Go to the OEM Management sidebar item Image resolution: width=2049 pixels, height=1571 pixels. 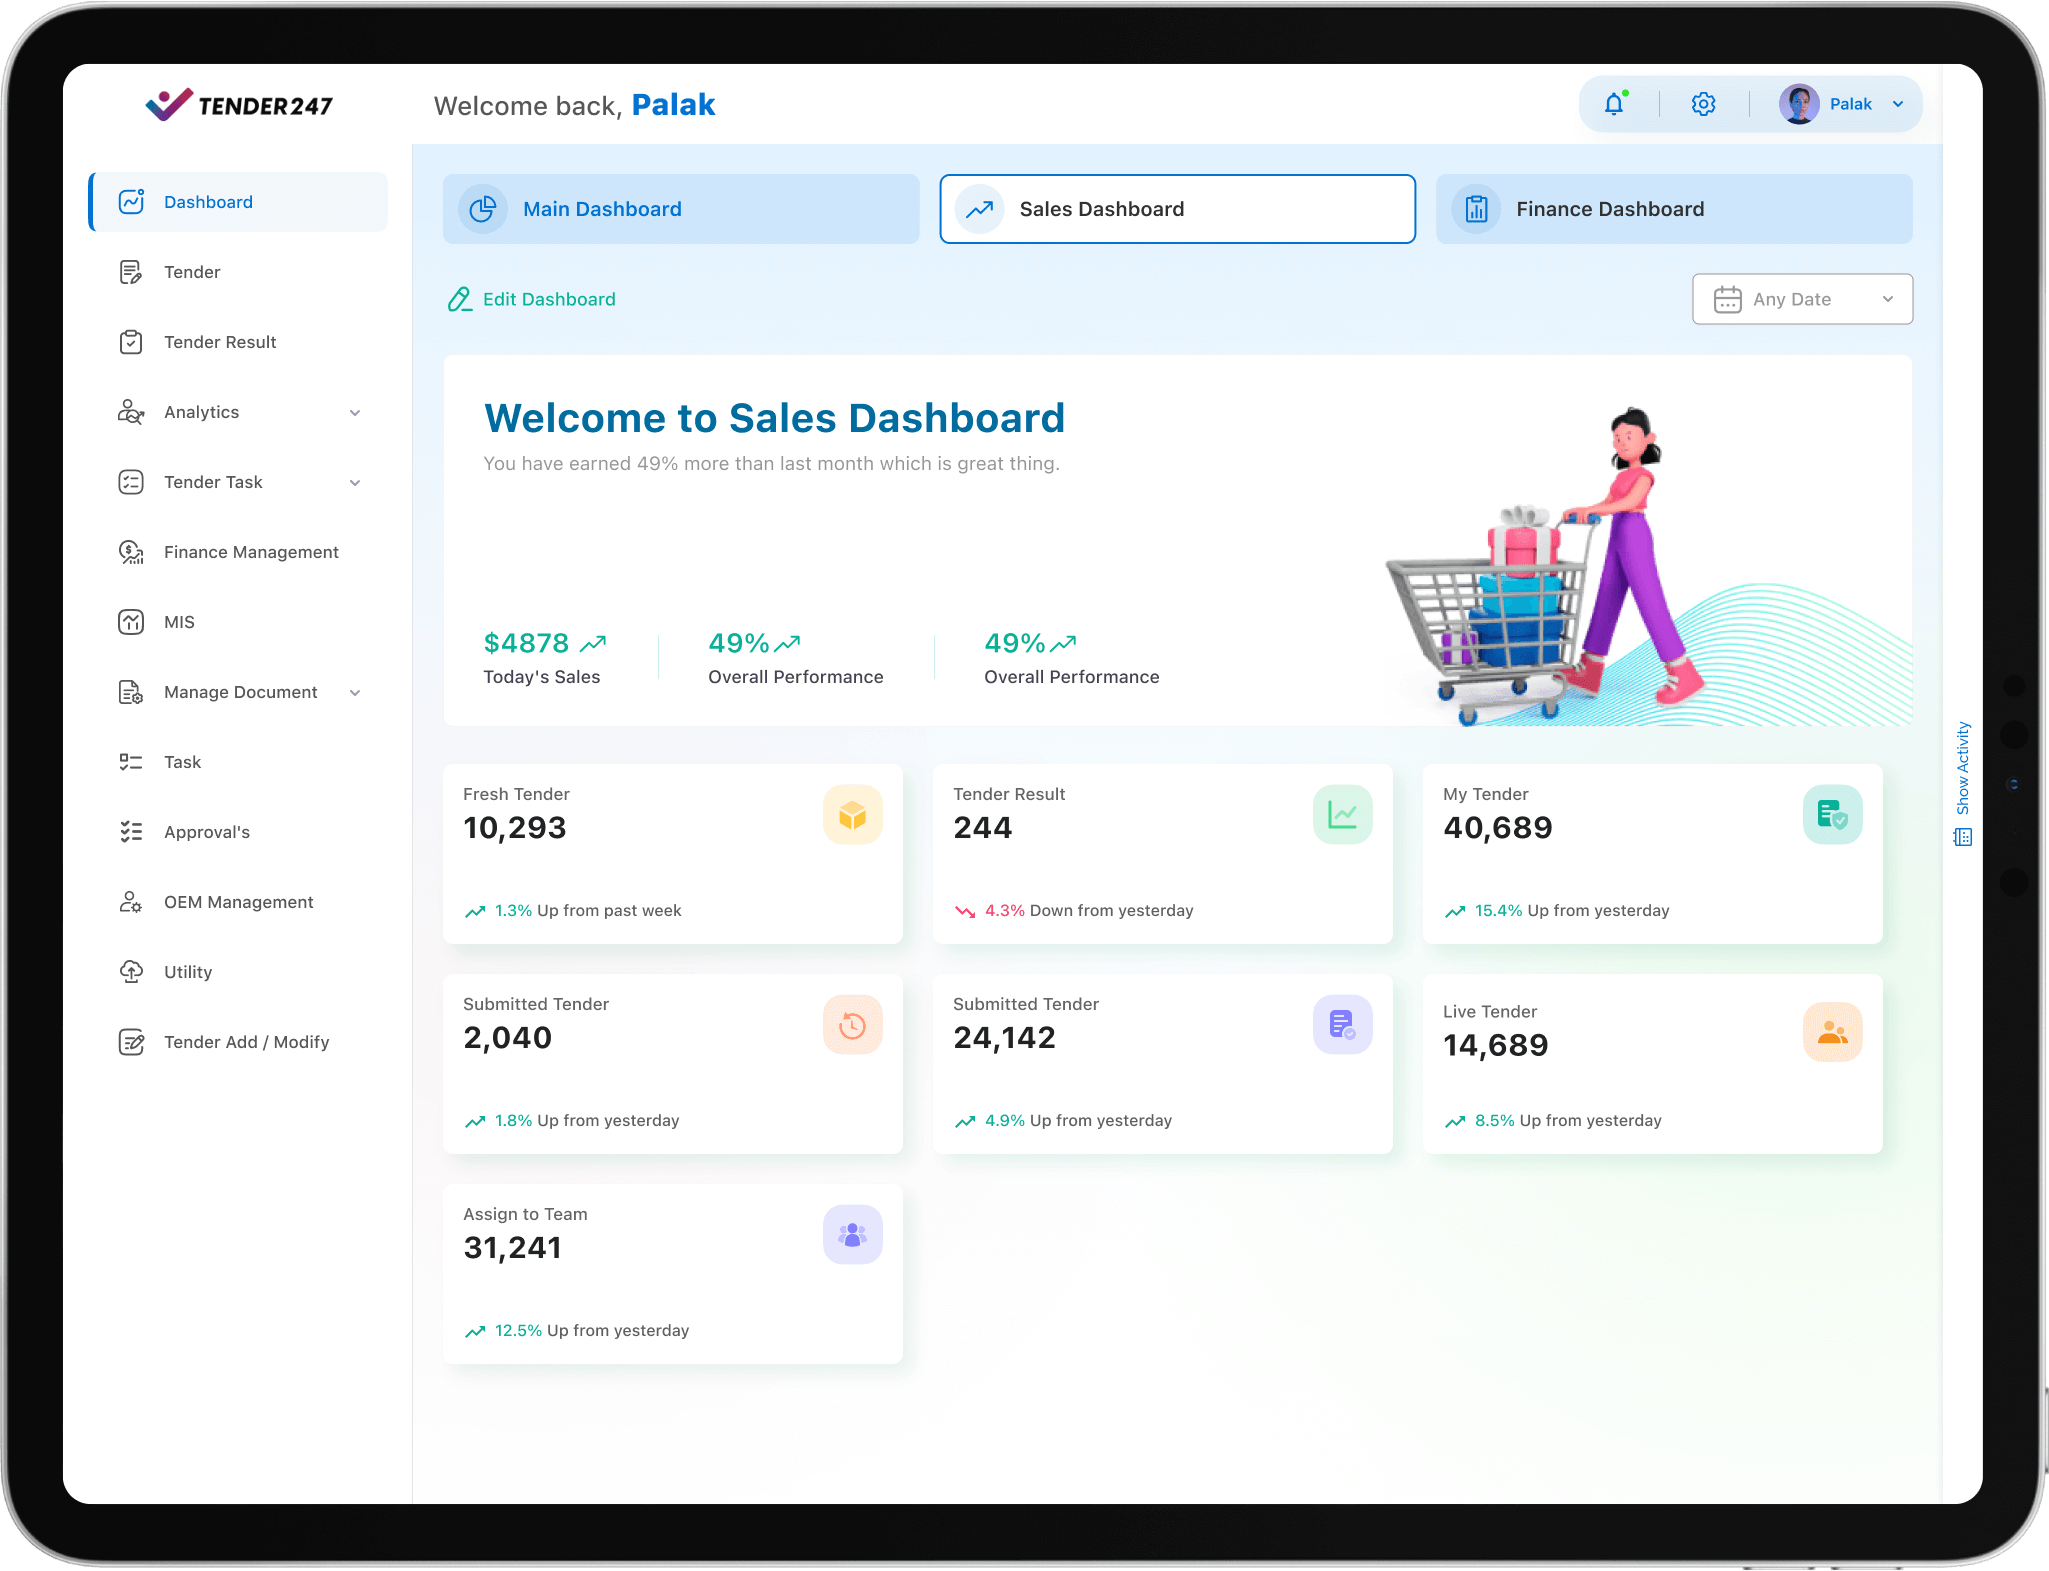(x=238, y=902)
